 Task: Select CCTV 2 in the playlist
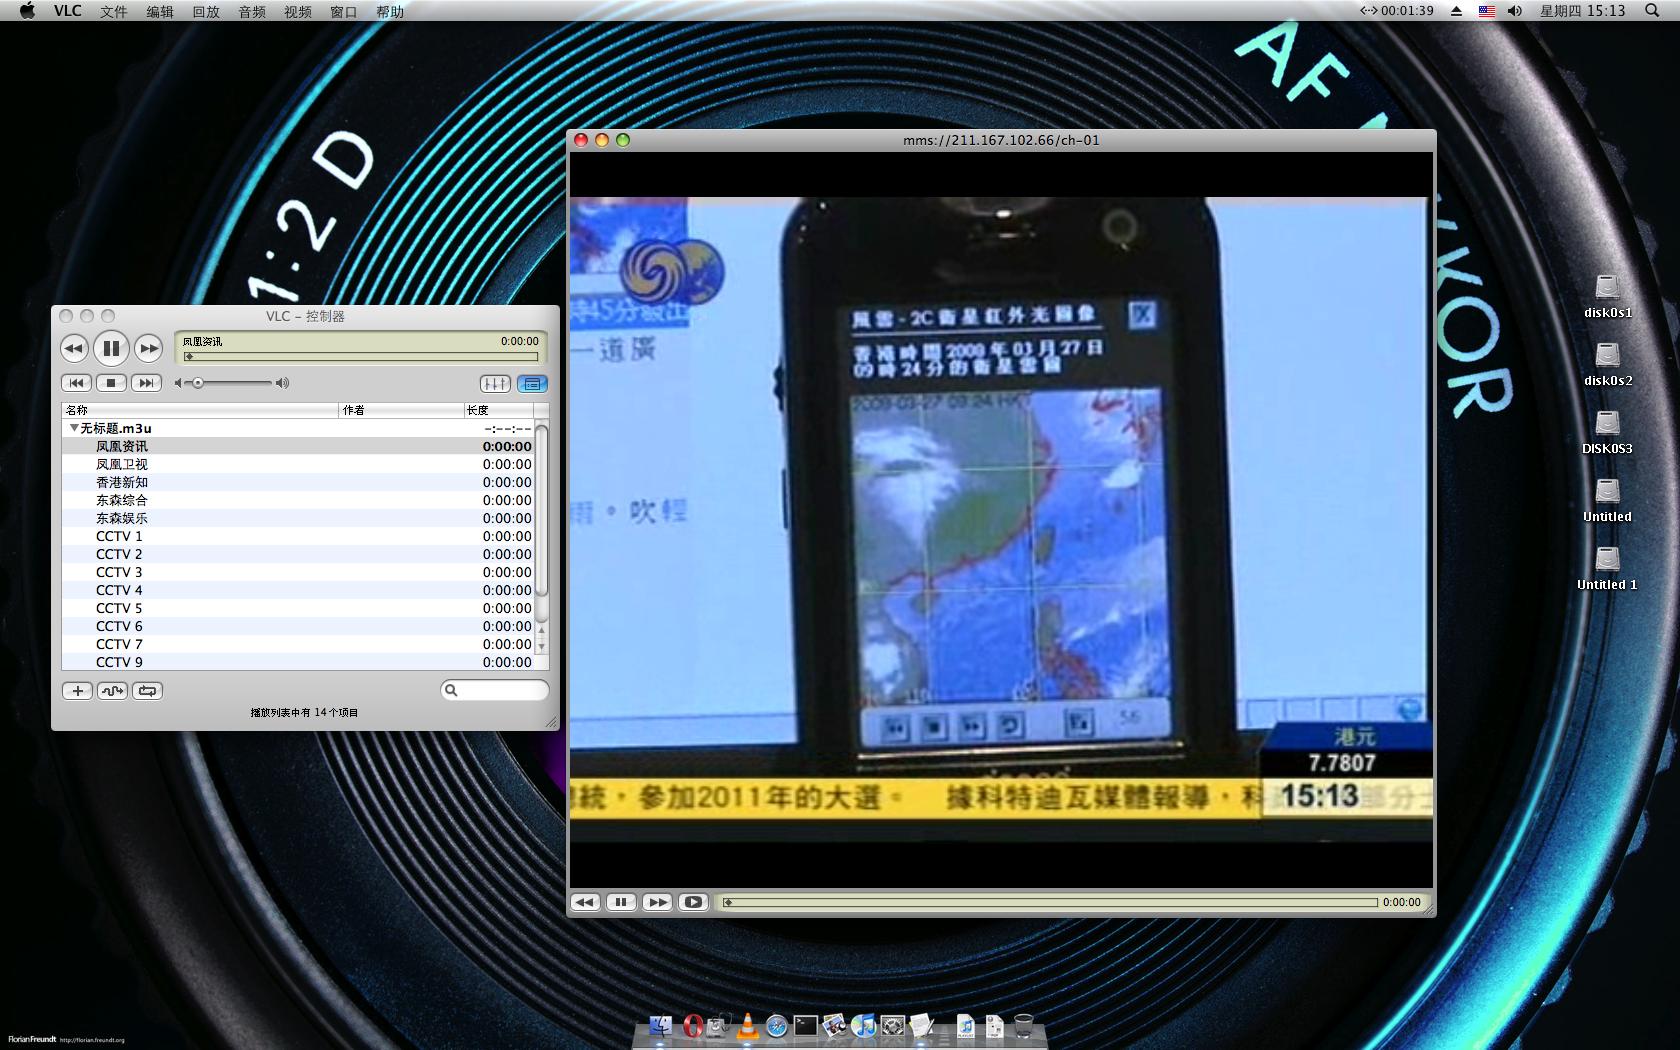(298, 554)
